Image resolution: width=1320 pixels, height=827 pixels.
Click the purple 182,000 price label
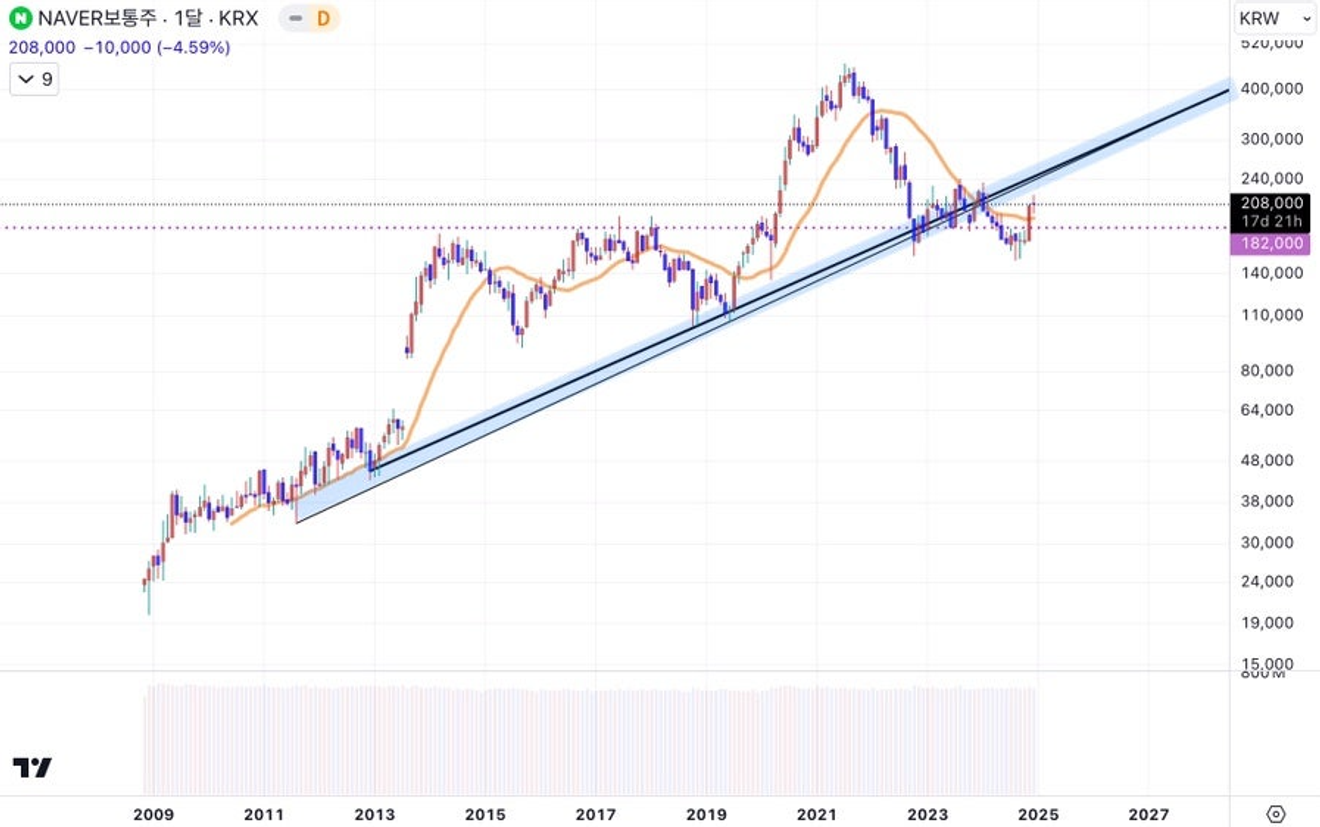(x=1270, y=243)
